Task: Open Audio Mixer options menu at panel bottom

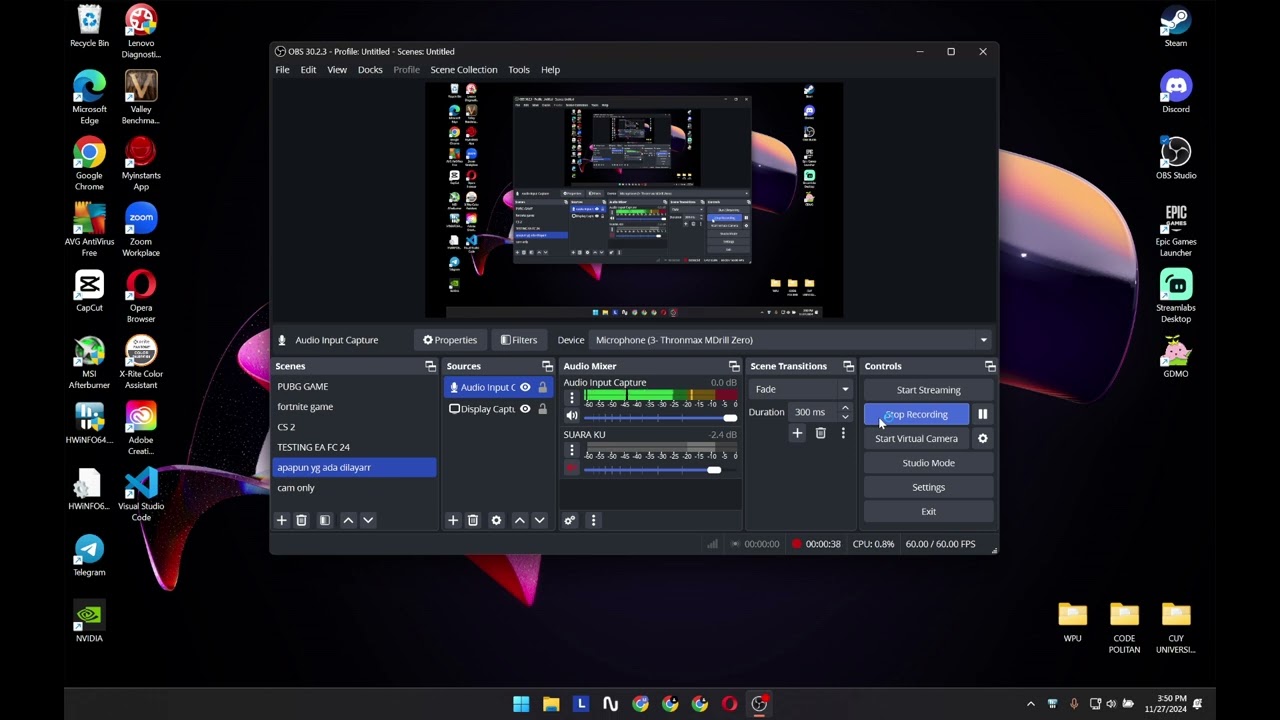Action: click(593, 520)
